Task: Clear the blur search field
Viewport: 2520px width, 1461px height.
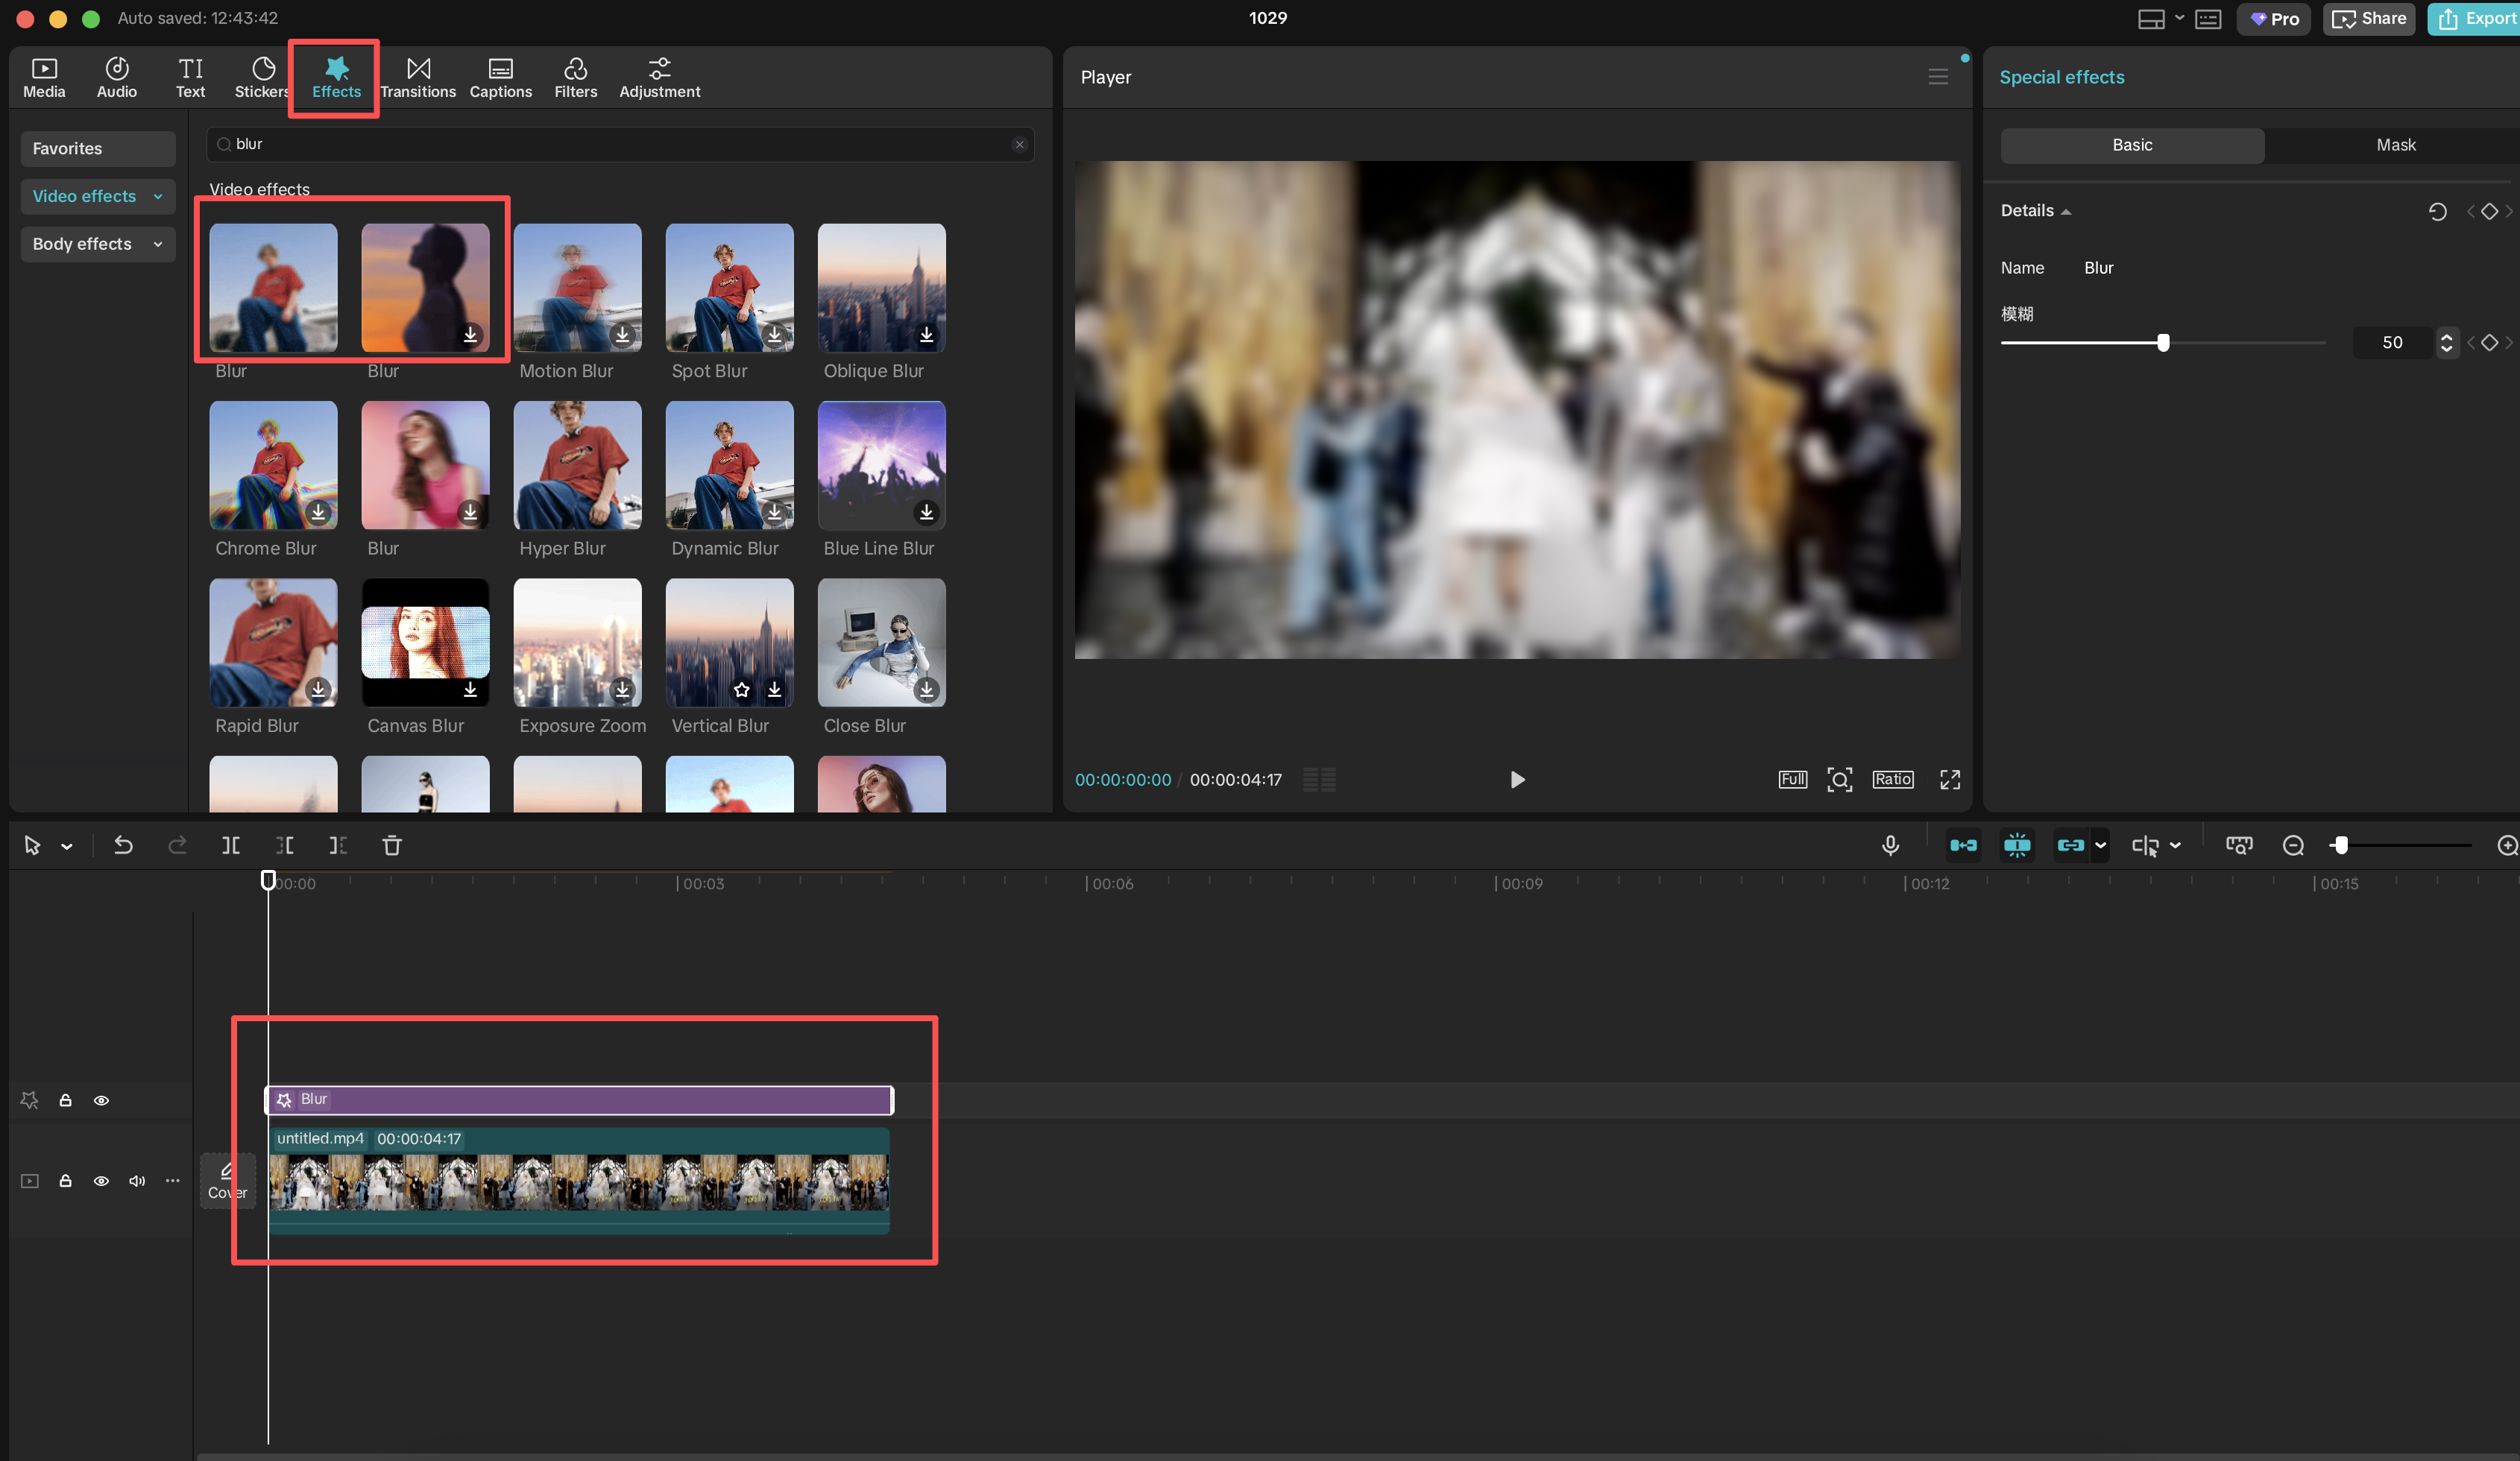Action: coord(1019,144)
